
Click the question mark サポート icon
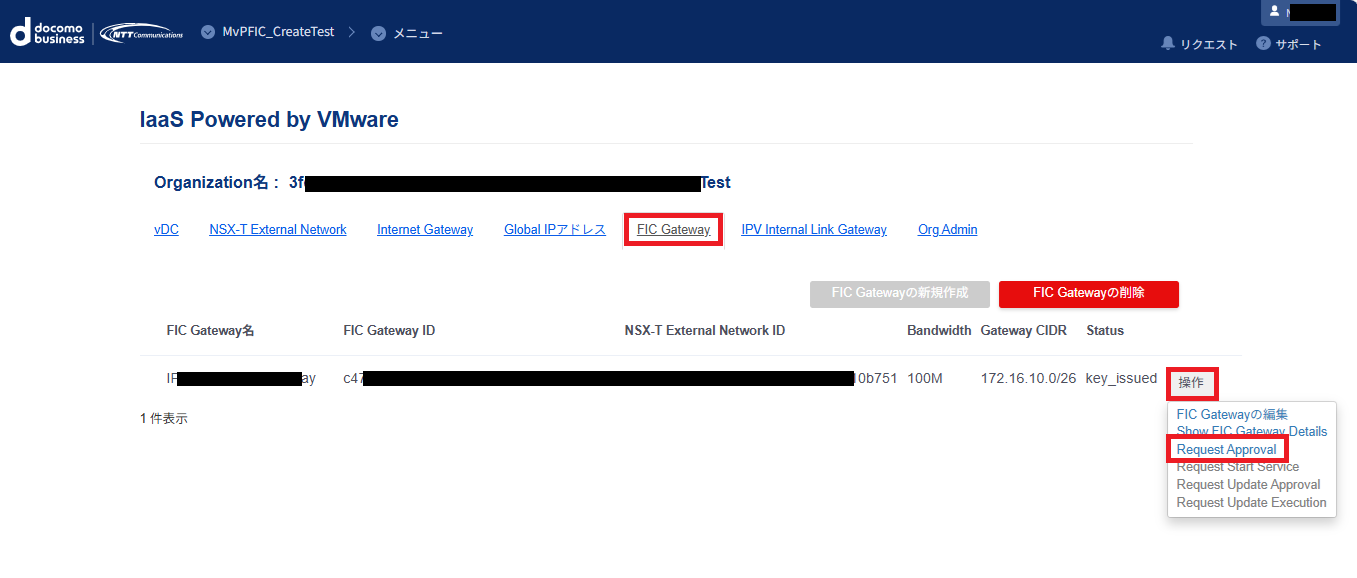point(1263,44)
